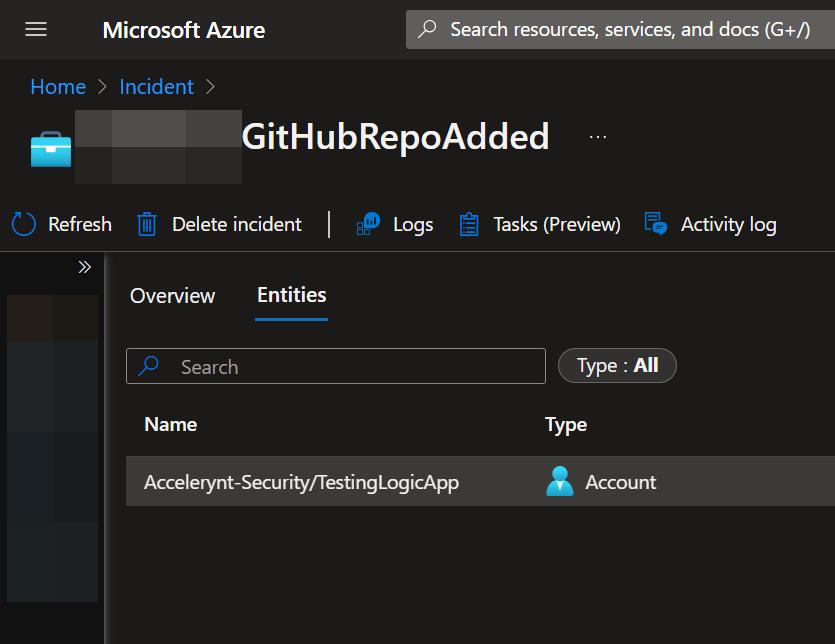Open the hamburger portal menu
This screenshot has height=644, width=835.
click(x=36, y=29)
